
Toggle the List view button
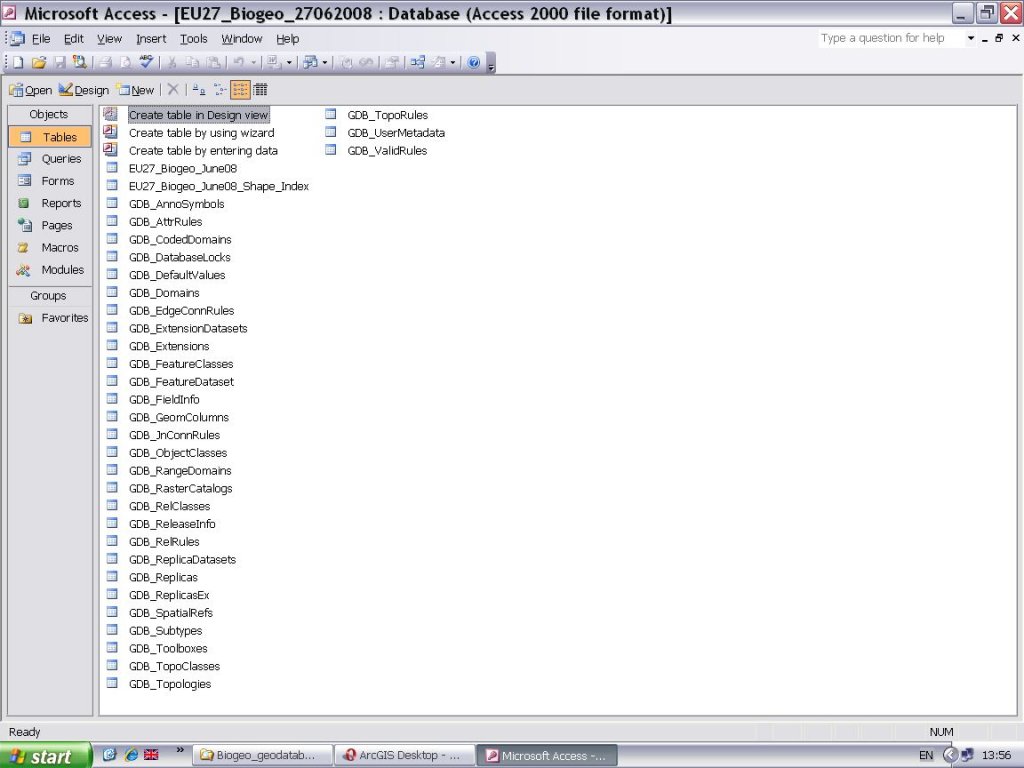240,89
